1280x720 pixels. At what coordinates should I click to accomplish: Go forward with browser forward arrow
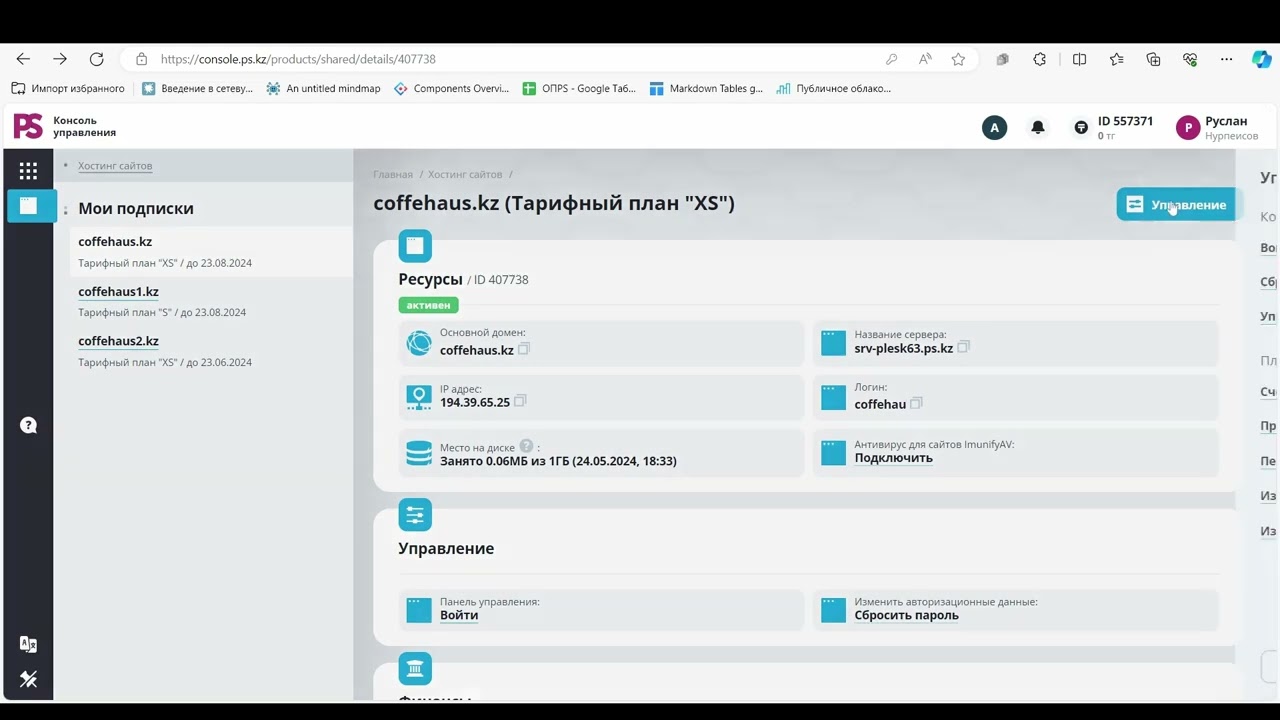click(60, 59)
